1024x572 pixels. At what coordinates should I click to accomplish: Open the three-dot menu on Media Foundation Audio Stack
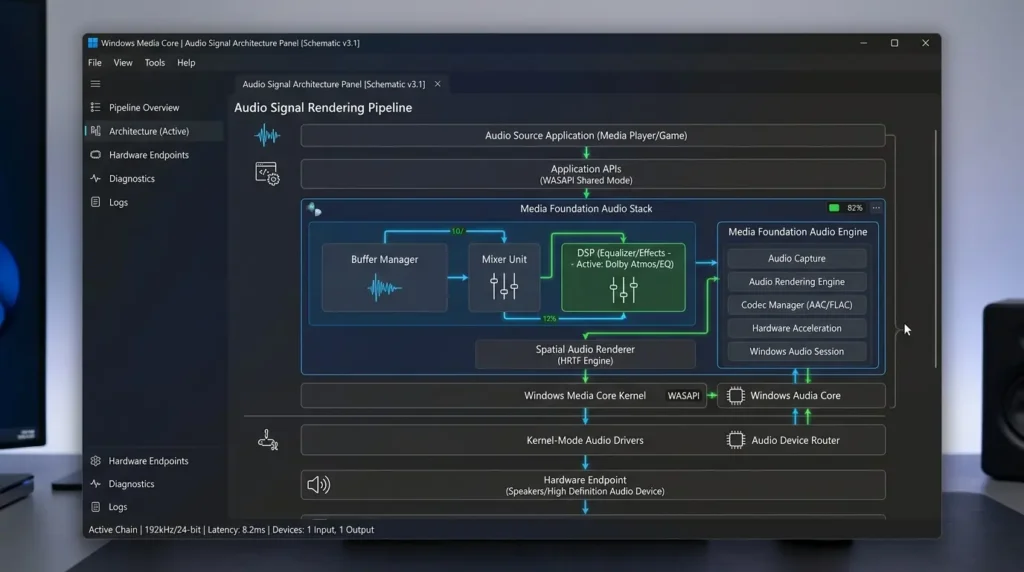876,208
